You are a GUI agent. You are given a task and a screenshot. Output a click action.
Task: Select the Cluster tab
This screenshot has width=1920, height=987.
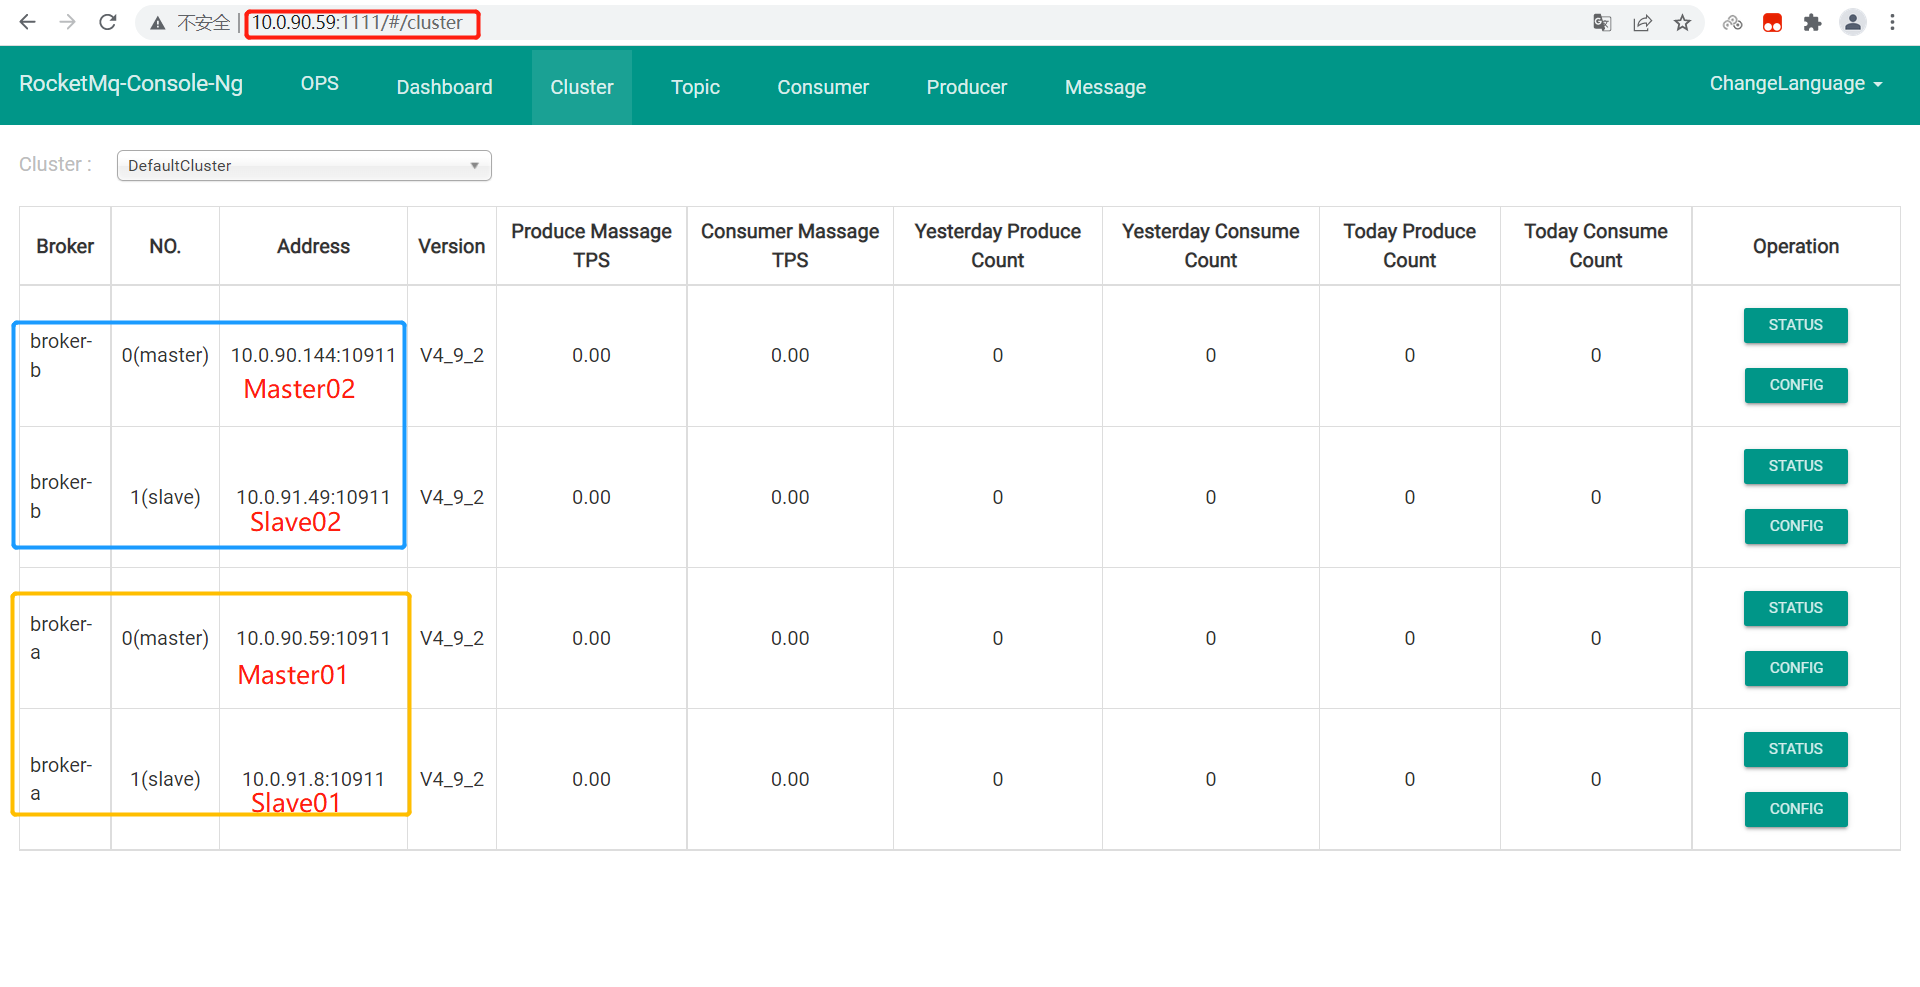pos(582,87)
